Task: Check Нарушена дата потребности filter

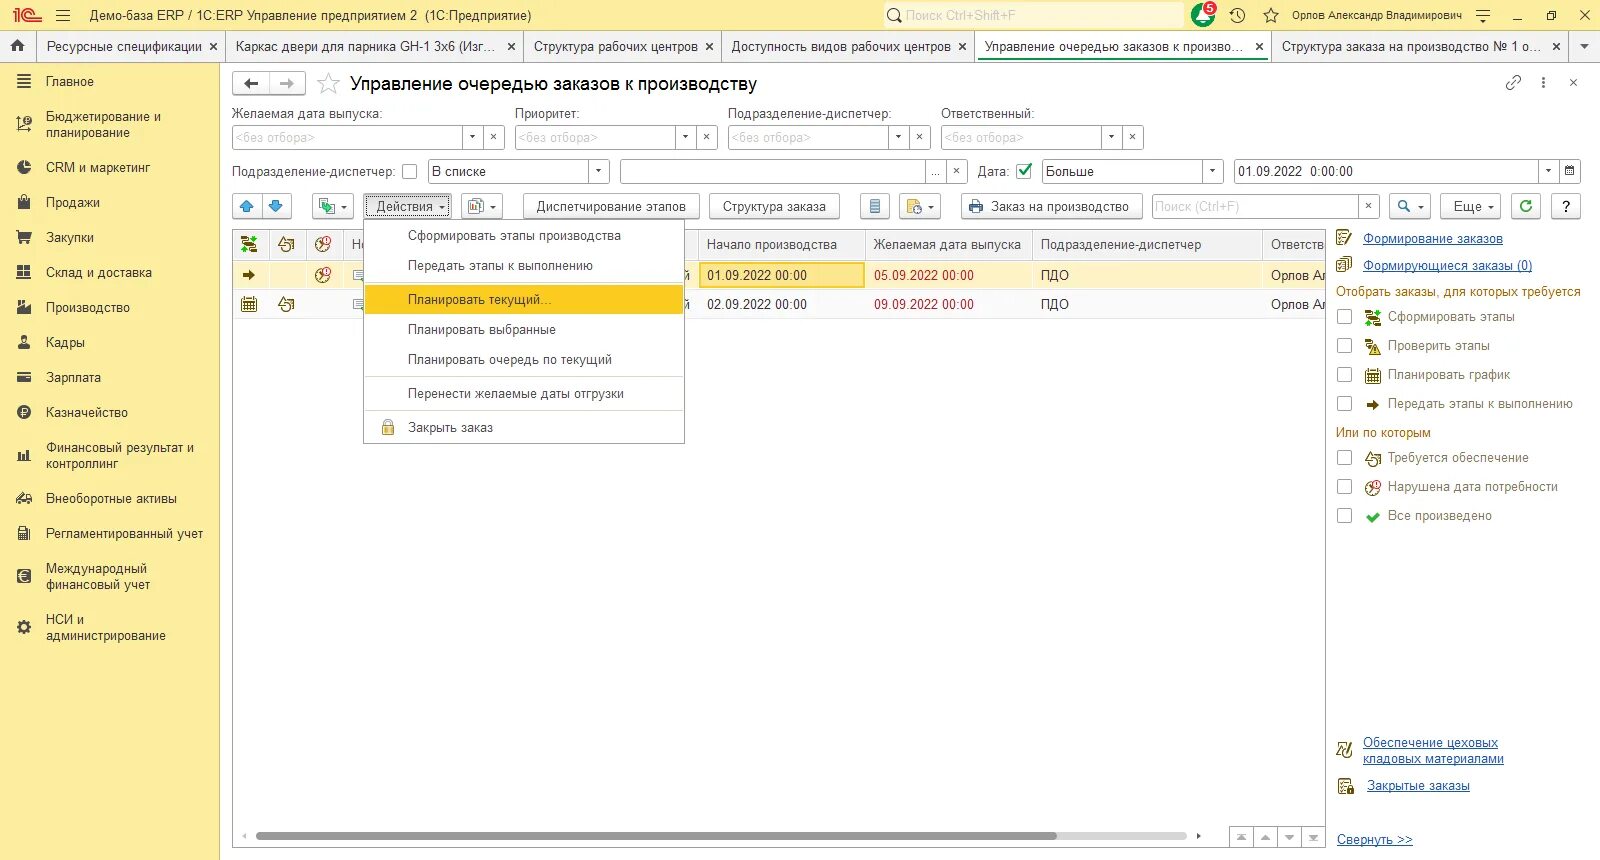Action: click(1345, 487)
